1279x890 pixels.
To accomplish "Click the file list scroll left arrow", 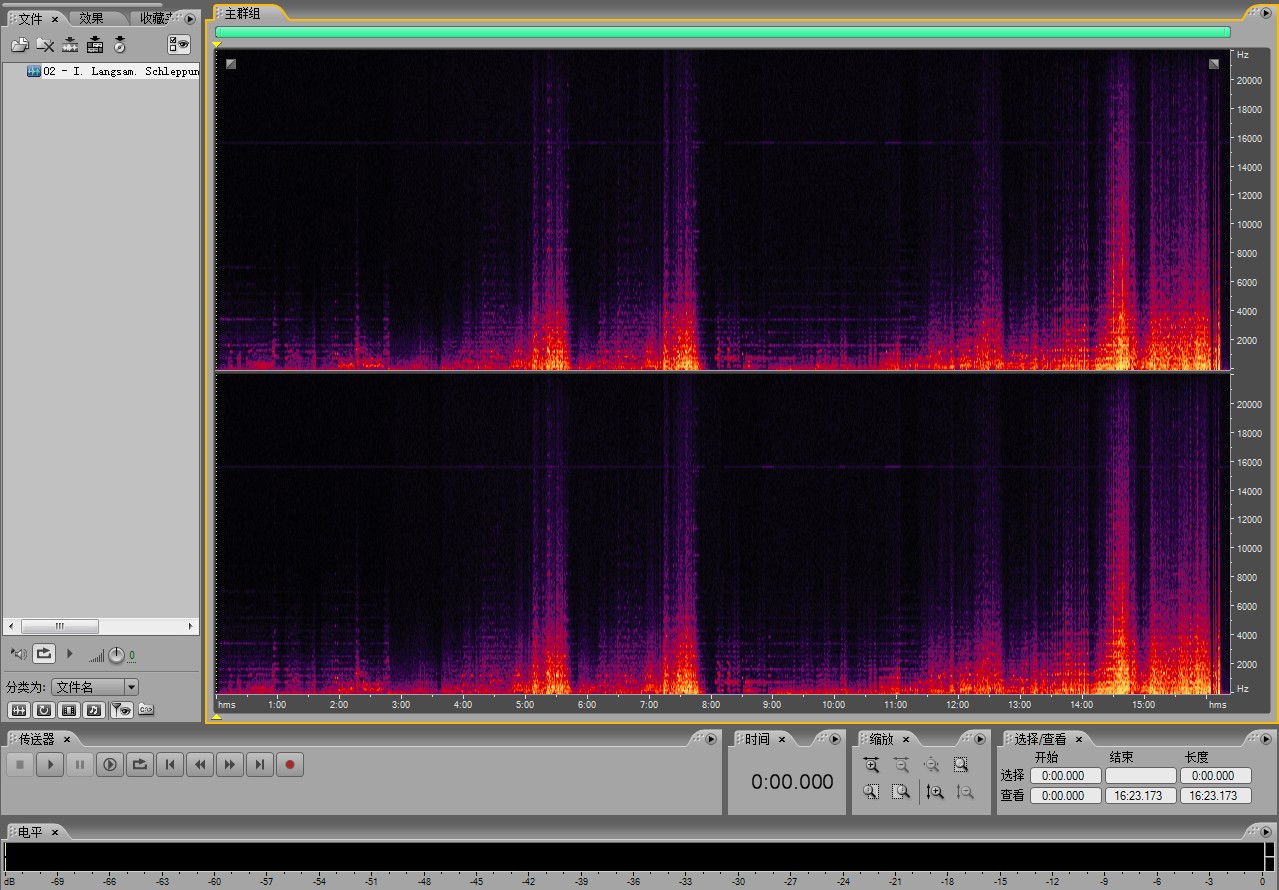I will tap(12, 626).
